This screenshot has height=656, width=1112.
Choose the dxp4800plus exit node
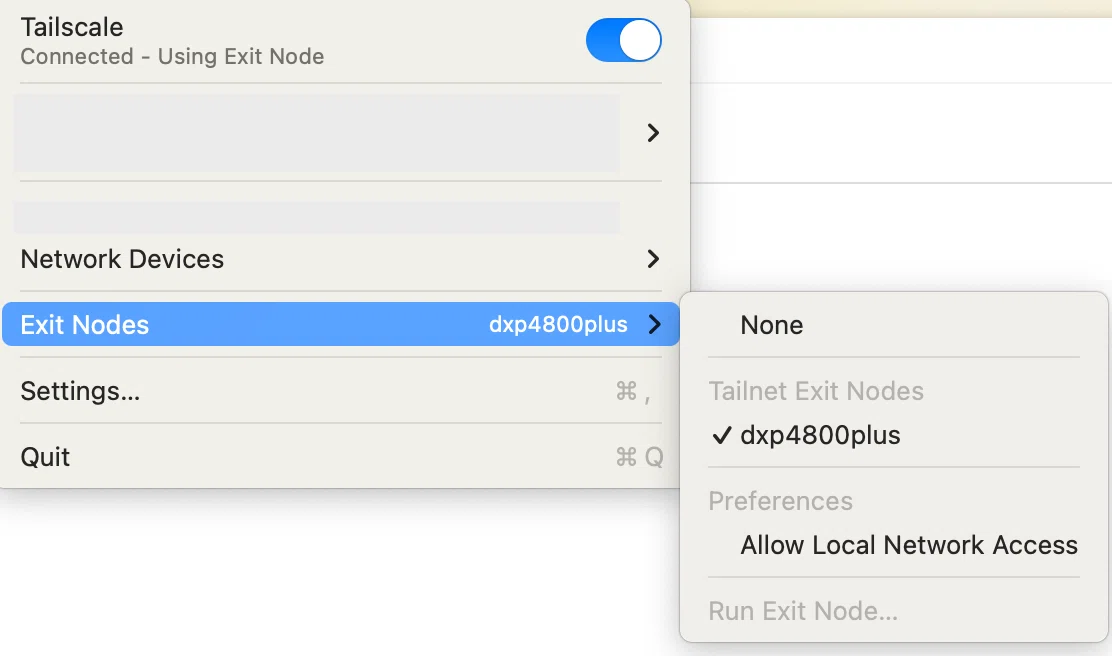(x=894, y=435)
